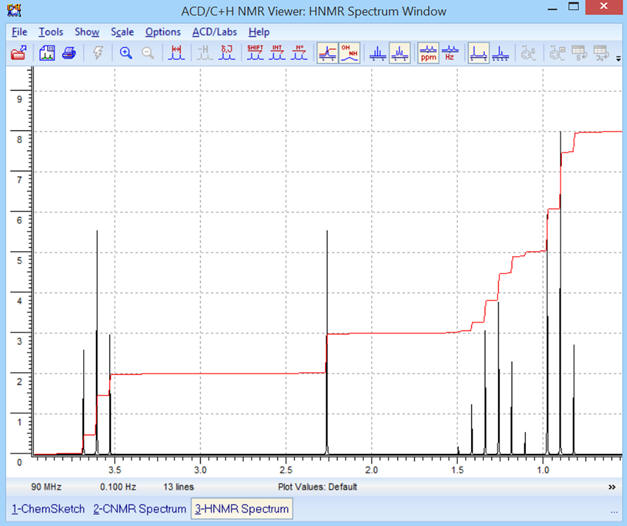
Task: Maximize the NMR Viewer window
Action: (x=574, y=7)
